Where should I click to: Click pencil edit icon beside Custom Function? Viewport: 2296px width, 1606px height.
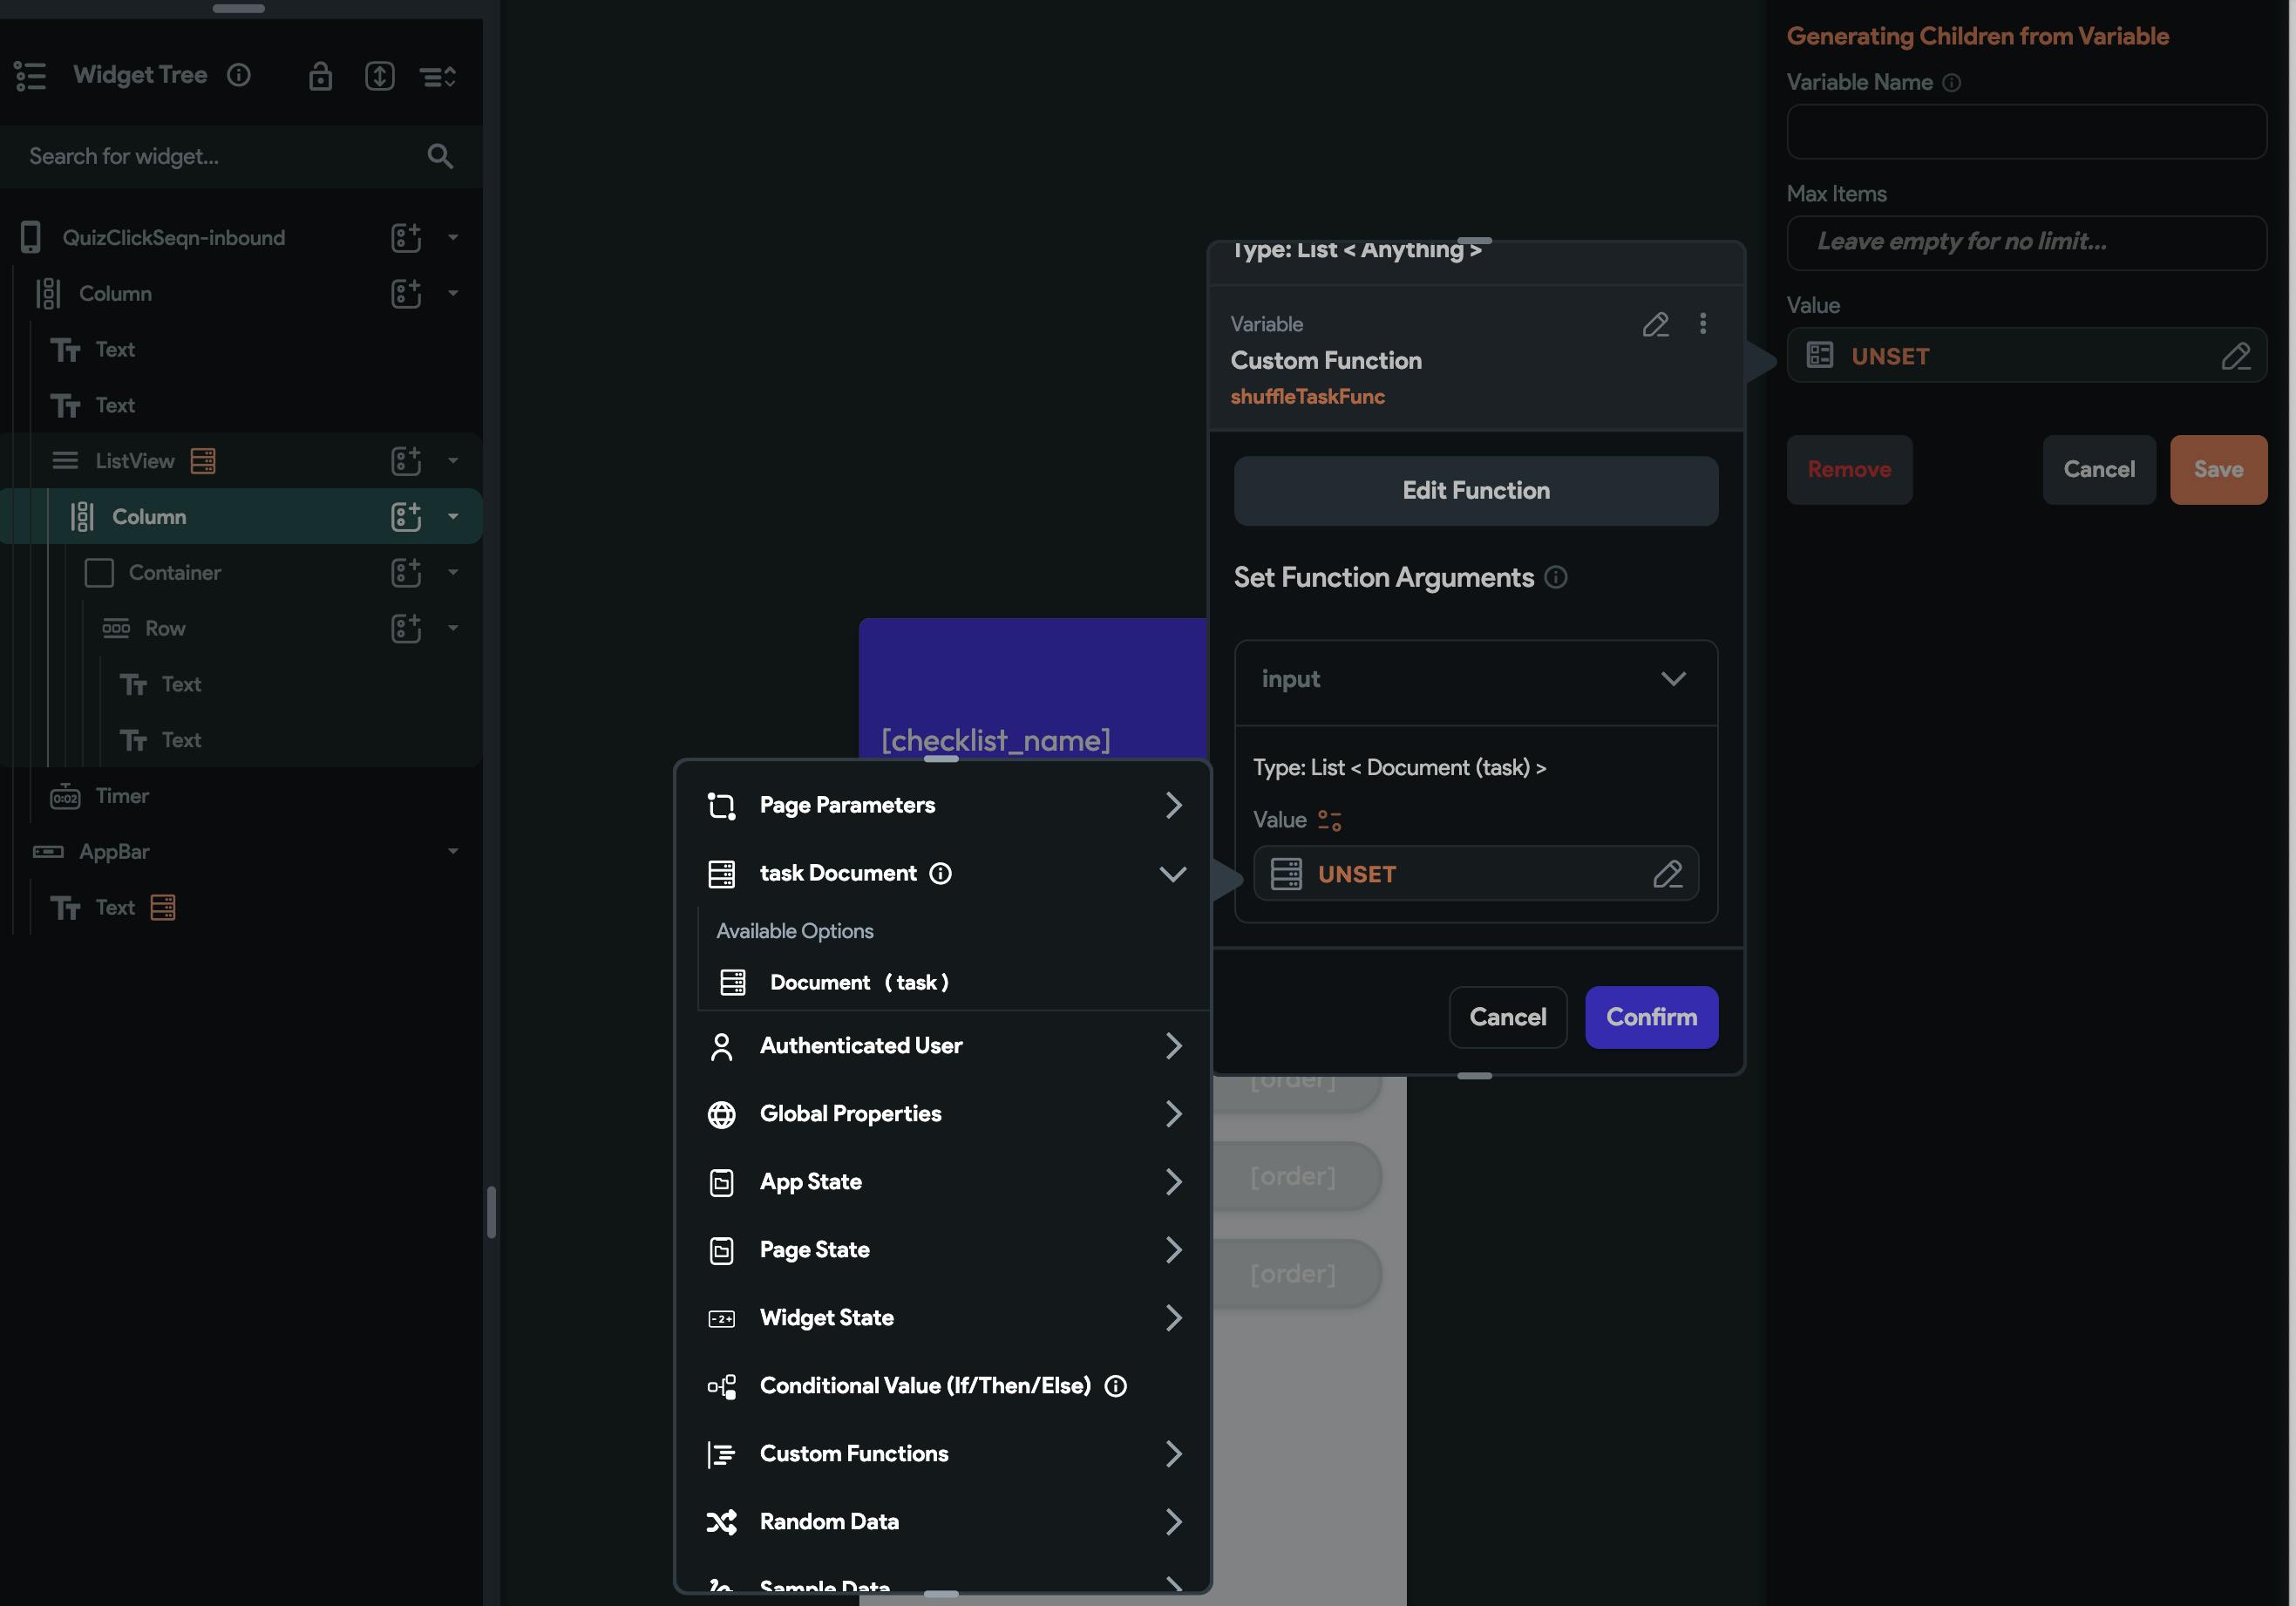[x=1655, y=324]
